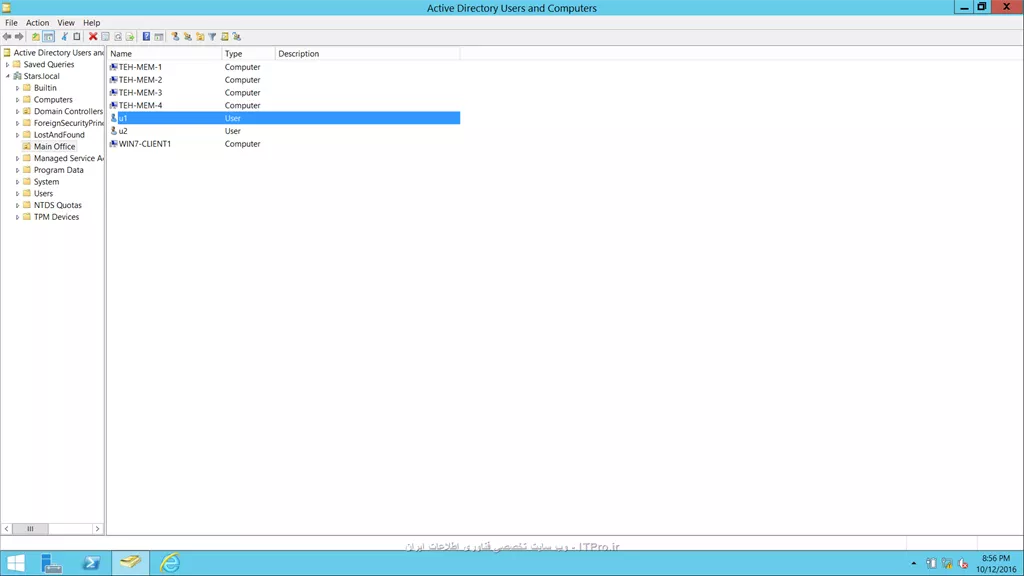Select the WIN7-CLIENT1 computer row
This screenshot has height=576, width=1024.
284,144
